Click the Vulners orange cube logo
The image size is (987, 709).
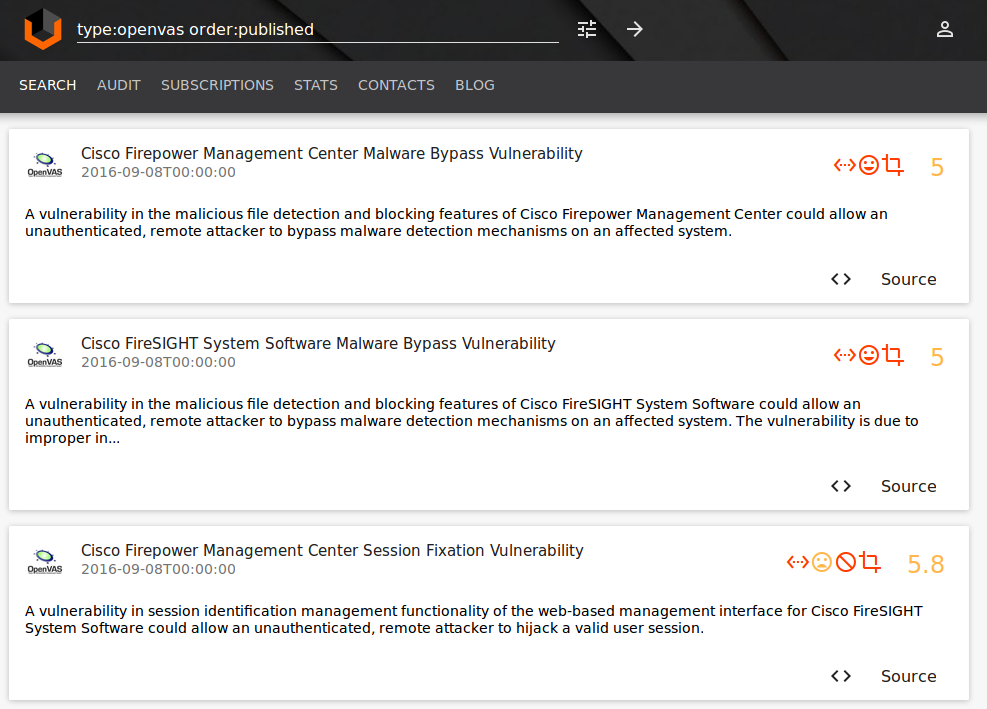pos(43,29)
